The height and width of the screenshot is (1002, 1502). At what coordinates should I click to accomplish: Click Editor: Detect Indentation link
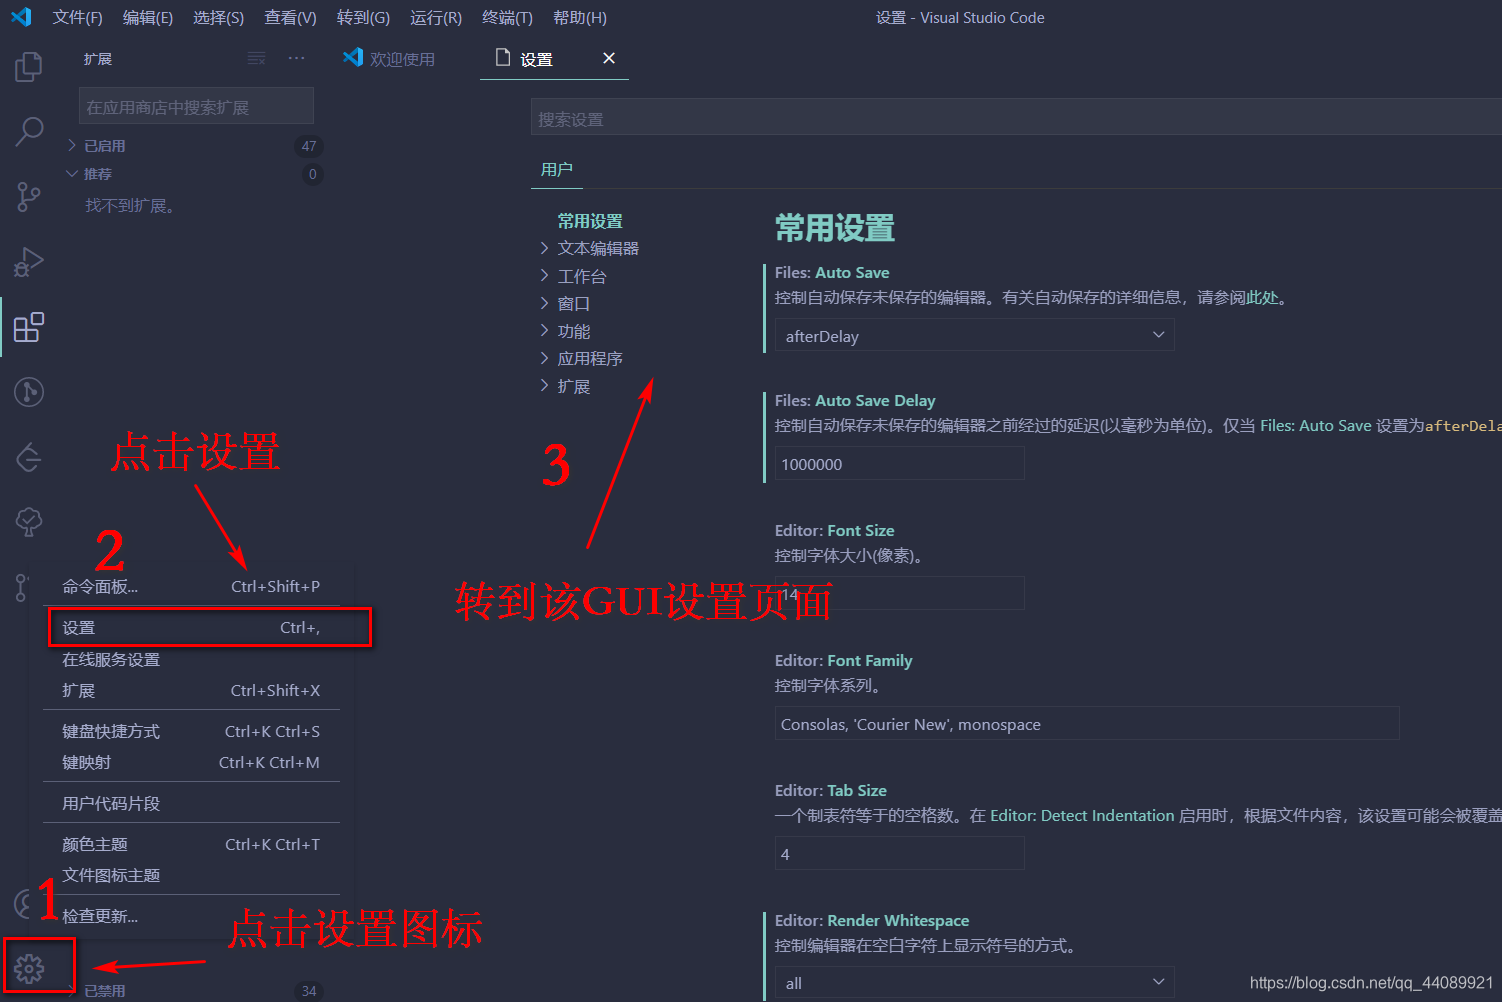click(1082, 815)
